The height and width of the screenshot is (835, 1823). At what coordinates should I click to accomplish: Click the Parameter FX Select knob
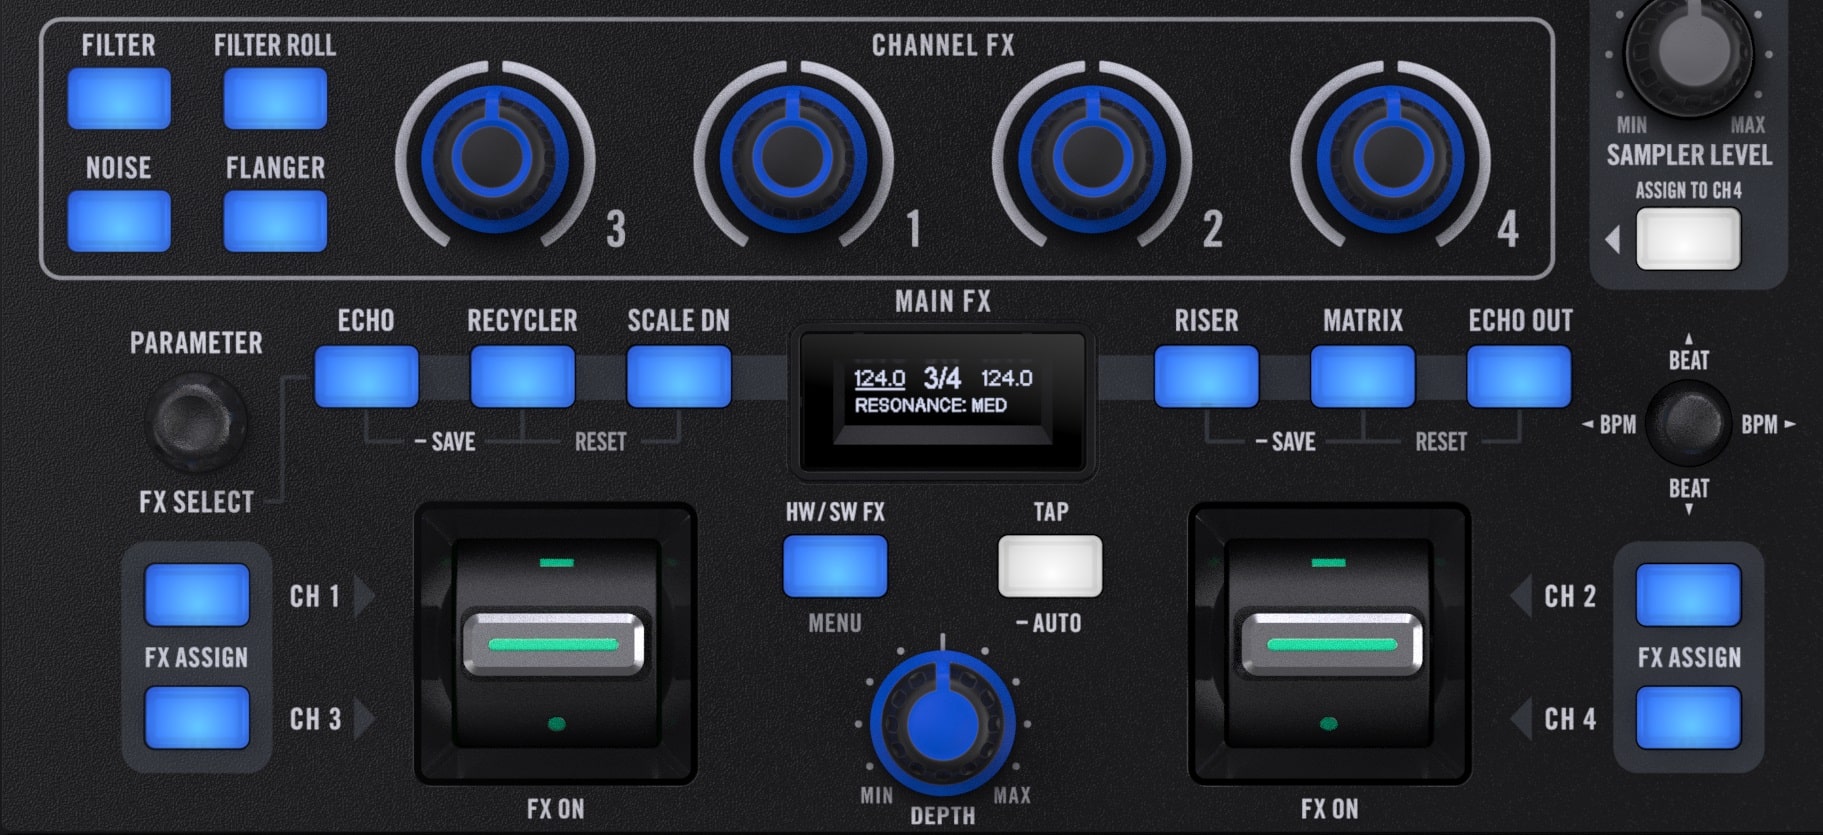coord(196,421)
